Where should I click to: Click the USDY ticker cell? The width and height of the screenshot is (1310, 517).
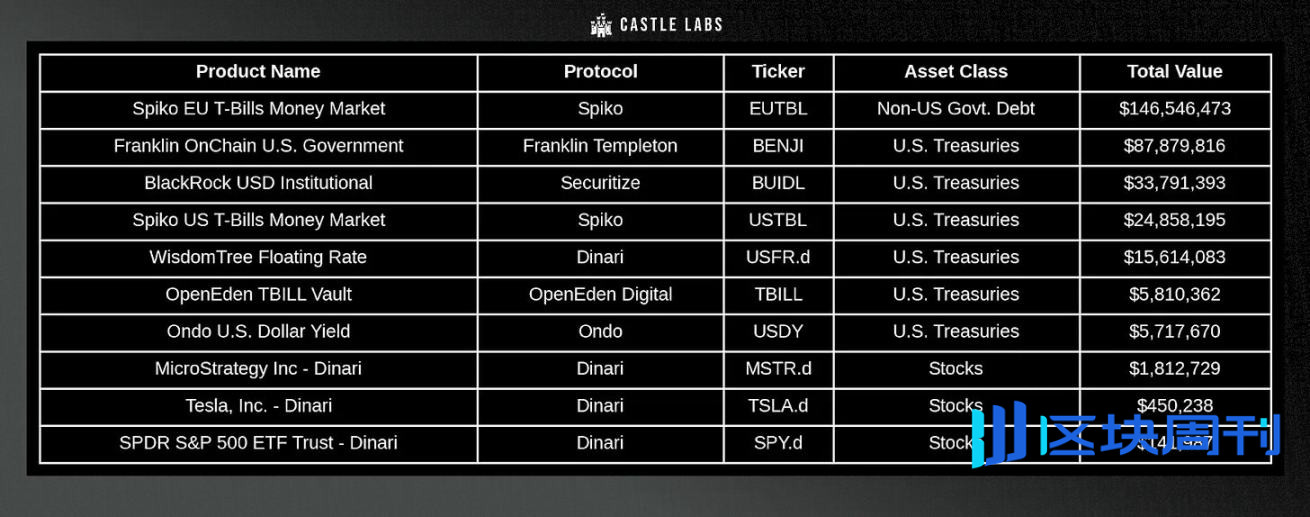point(778,332)
